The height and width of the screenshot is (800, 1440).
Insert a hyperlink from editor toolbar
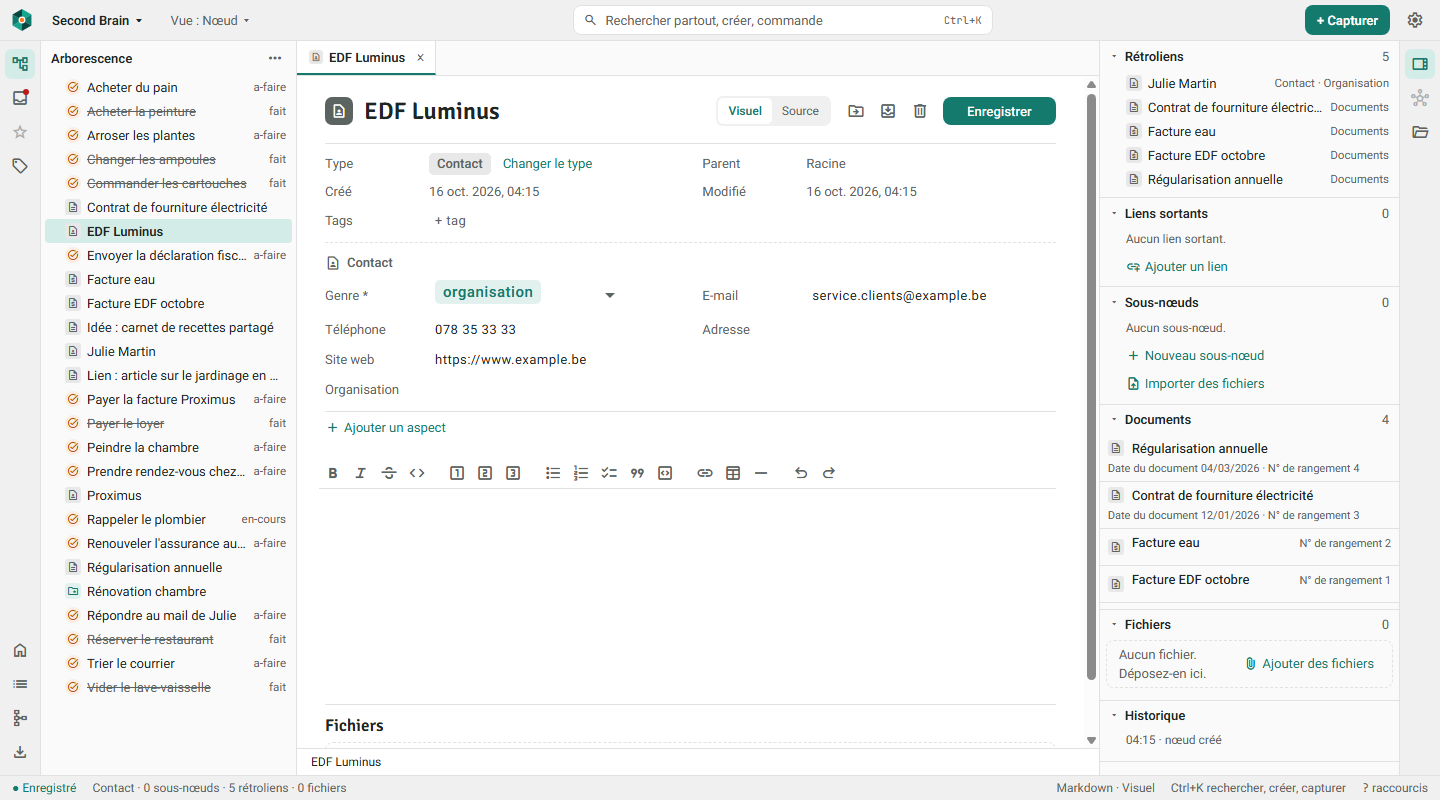[705, 473]
